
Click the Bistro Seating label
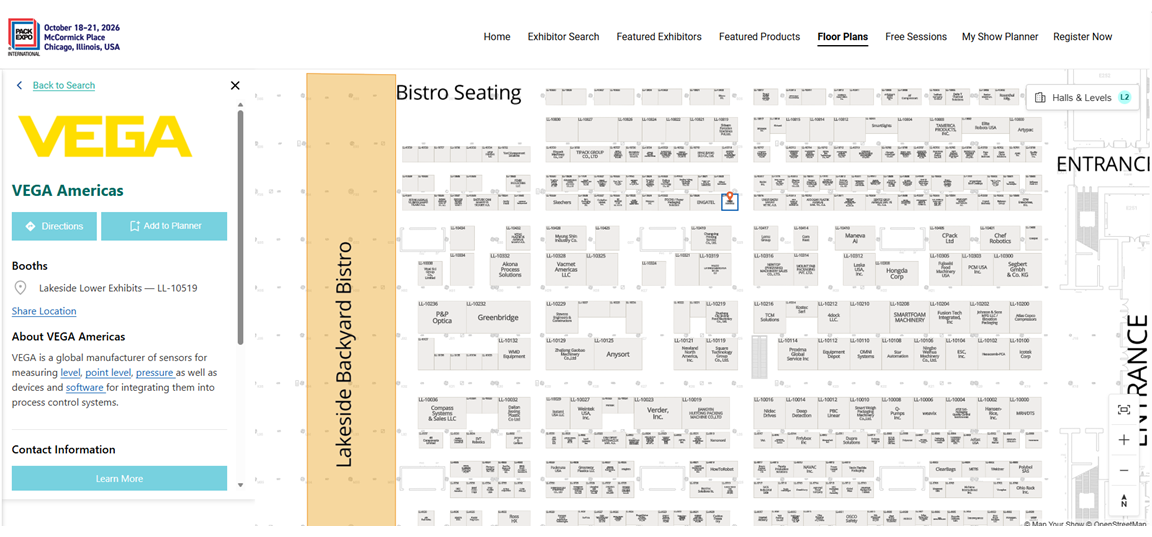(458, 93)
